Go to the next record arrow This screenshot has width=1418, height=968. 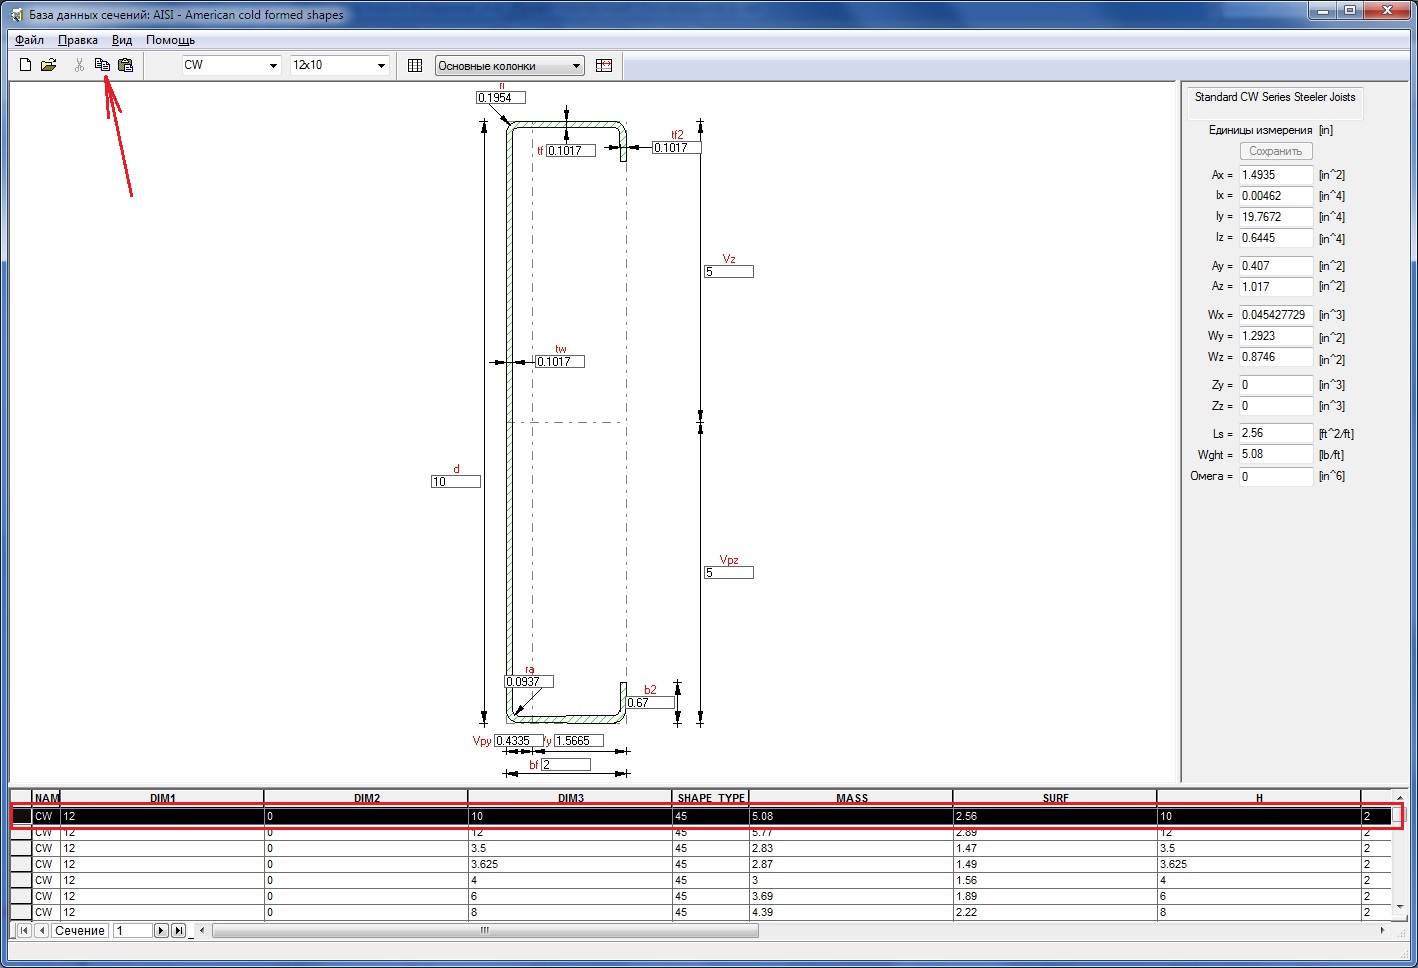[x=161, y=930]
